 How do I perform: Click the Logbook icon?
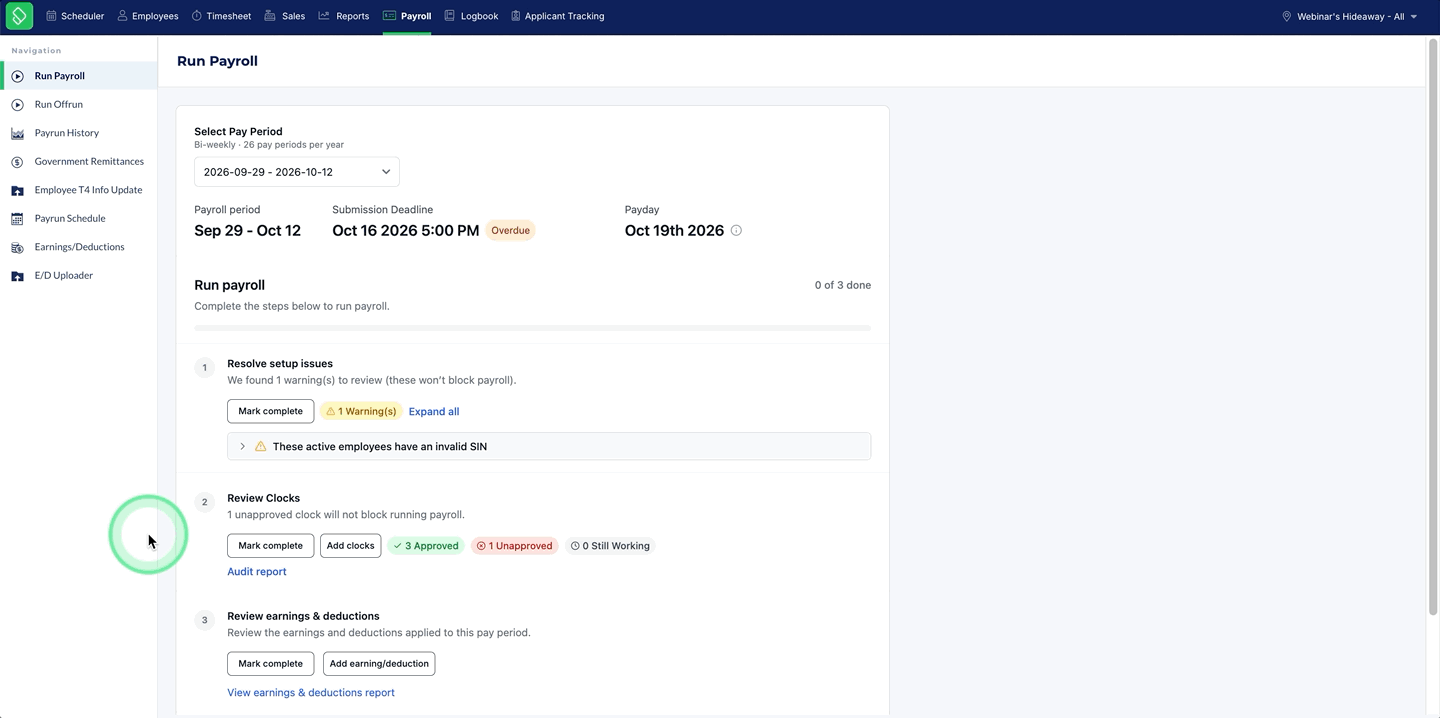point(450,16)
